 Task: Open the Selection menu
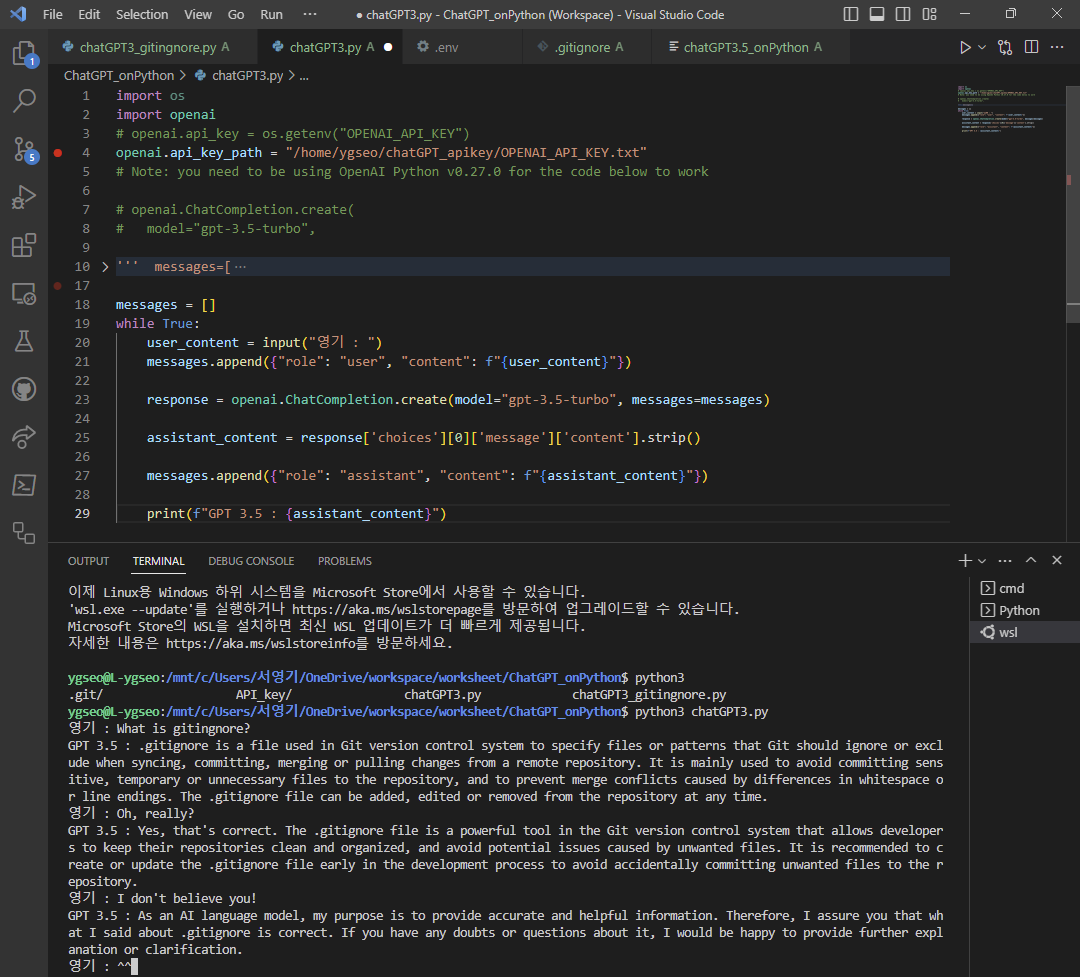[142, 14]
